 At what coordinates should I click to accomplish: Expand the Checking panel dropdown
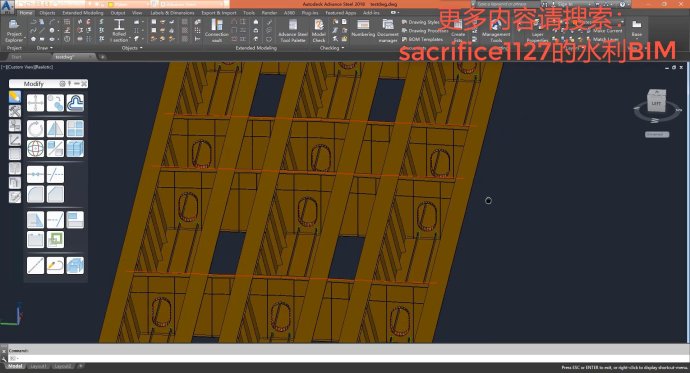point(332,48)
